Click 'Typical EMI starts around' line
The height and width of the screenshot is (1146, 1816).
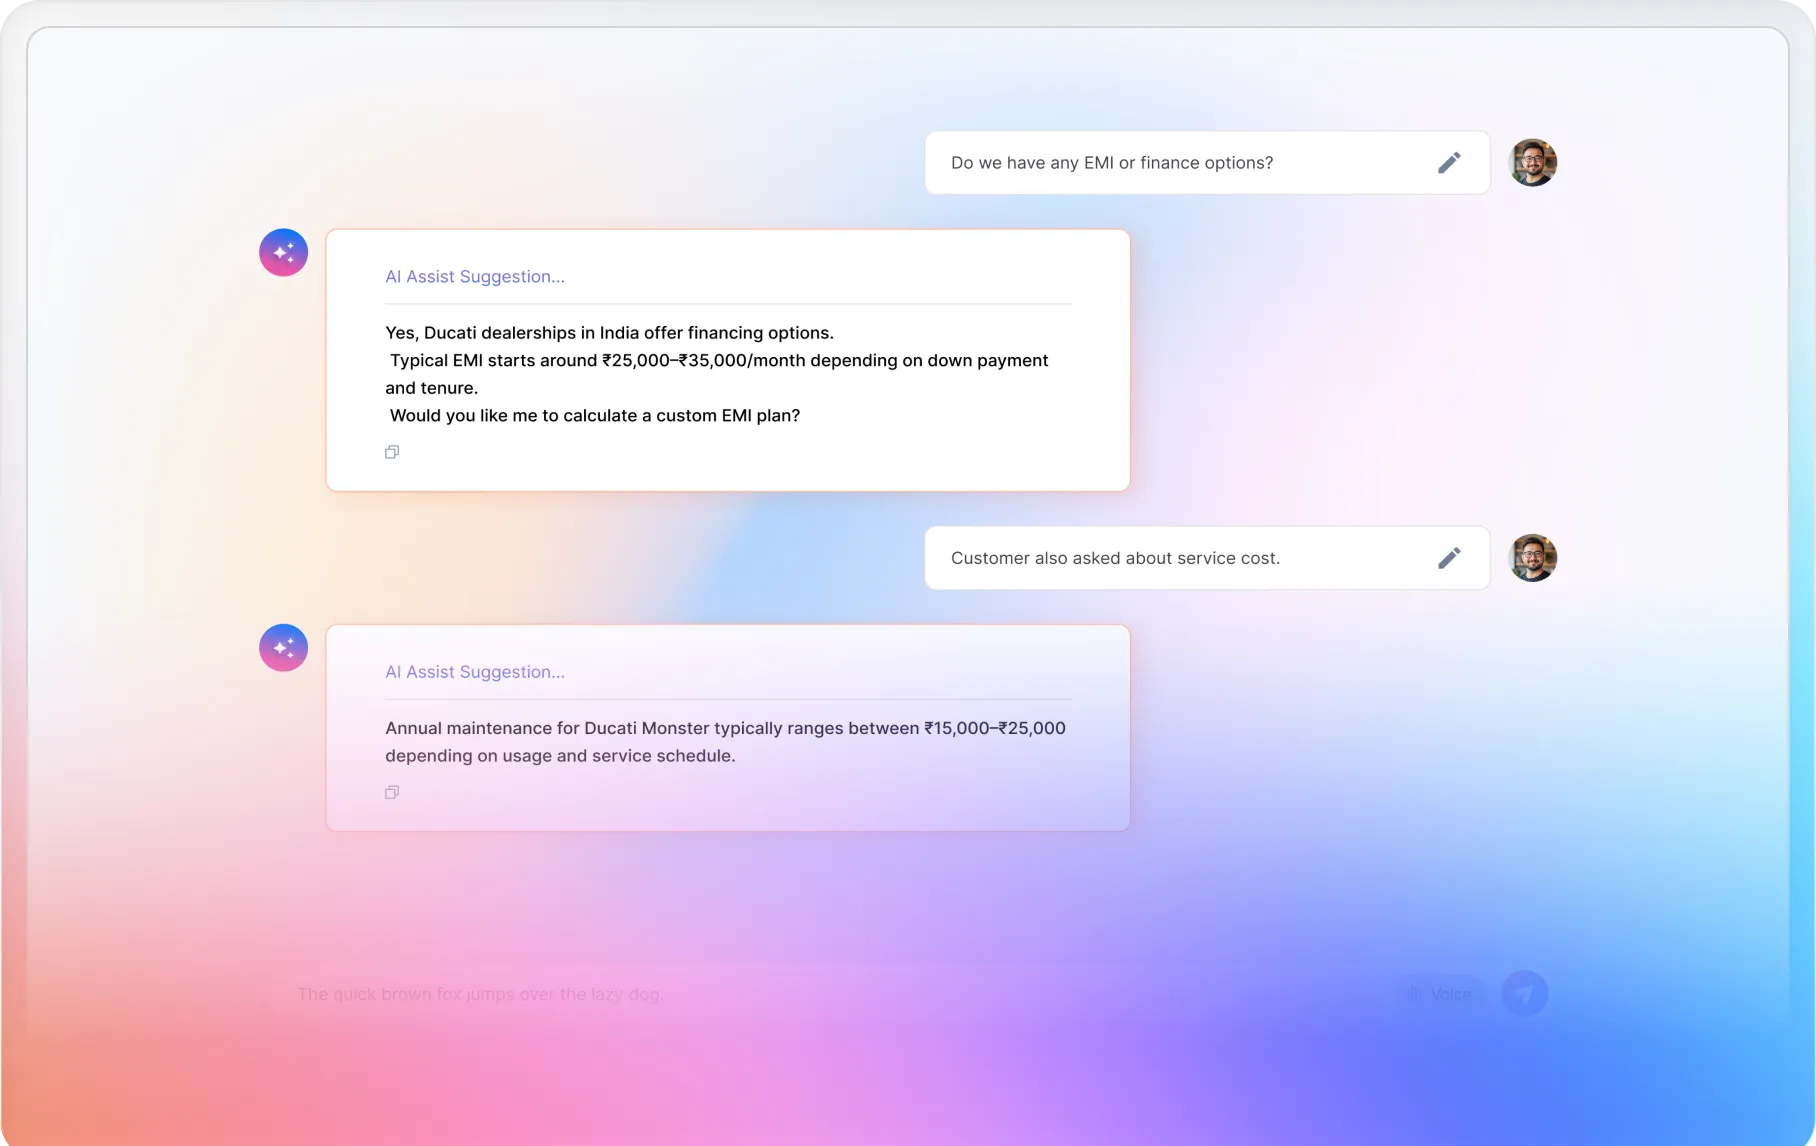[719, 361]
